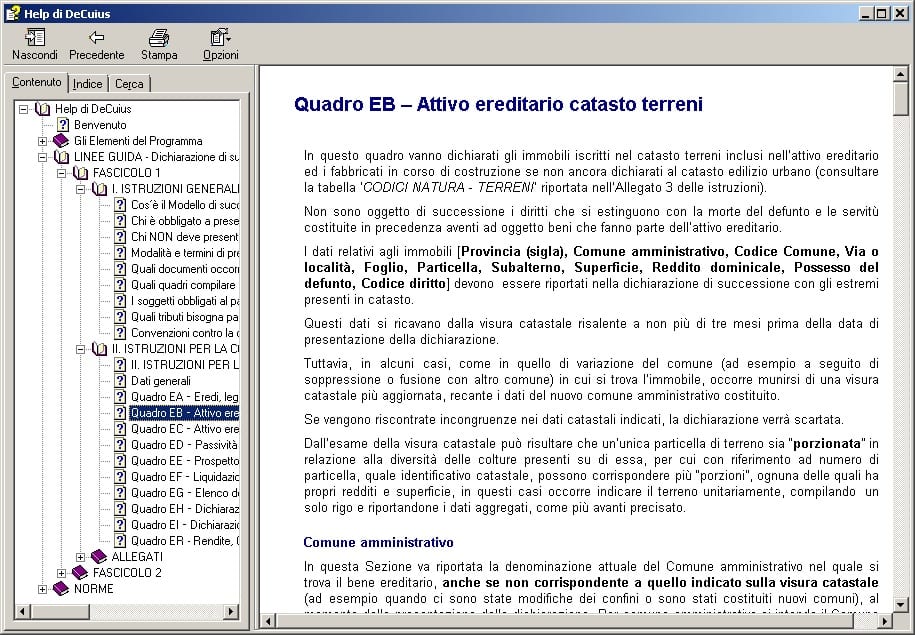Expand the ALLEGATI node
Image resolution: width=915 pixels, height=635 pixels.
coord(81,557)
